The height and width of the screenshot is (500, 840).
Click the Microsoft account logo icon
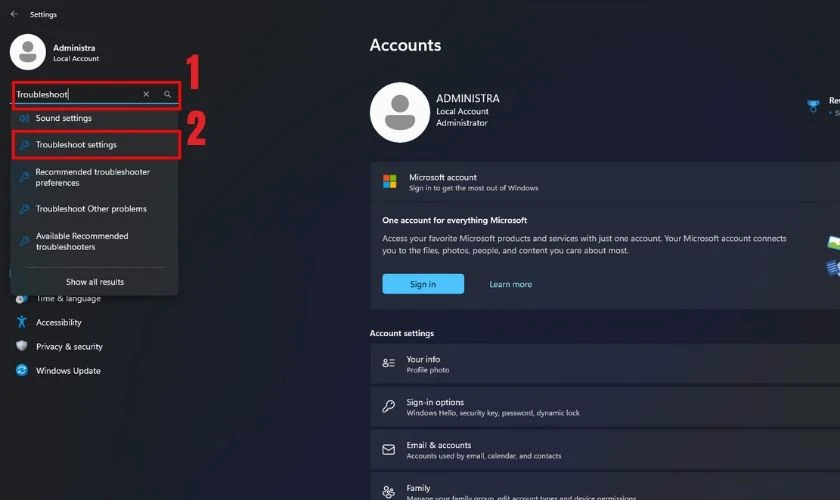coord(390,181)
